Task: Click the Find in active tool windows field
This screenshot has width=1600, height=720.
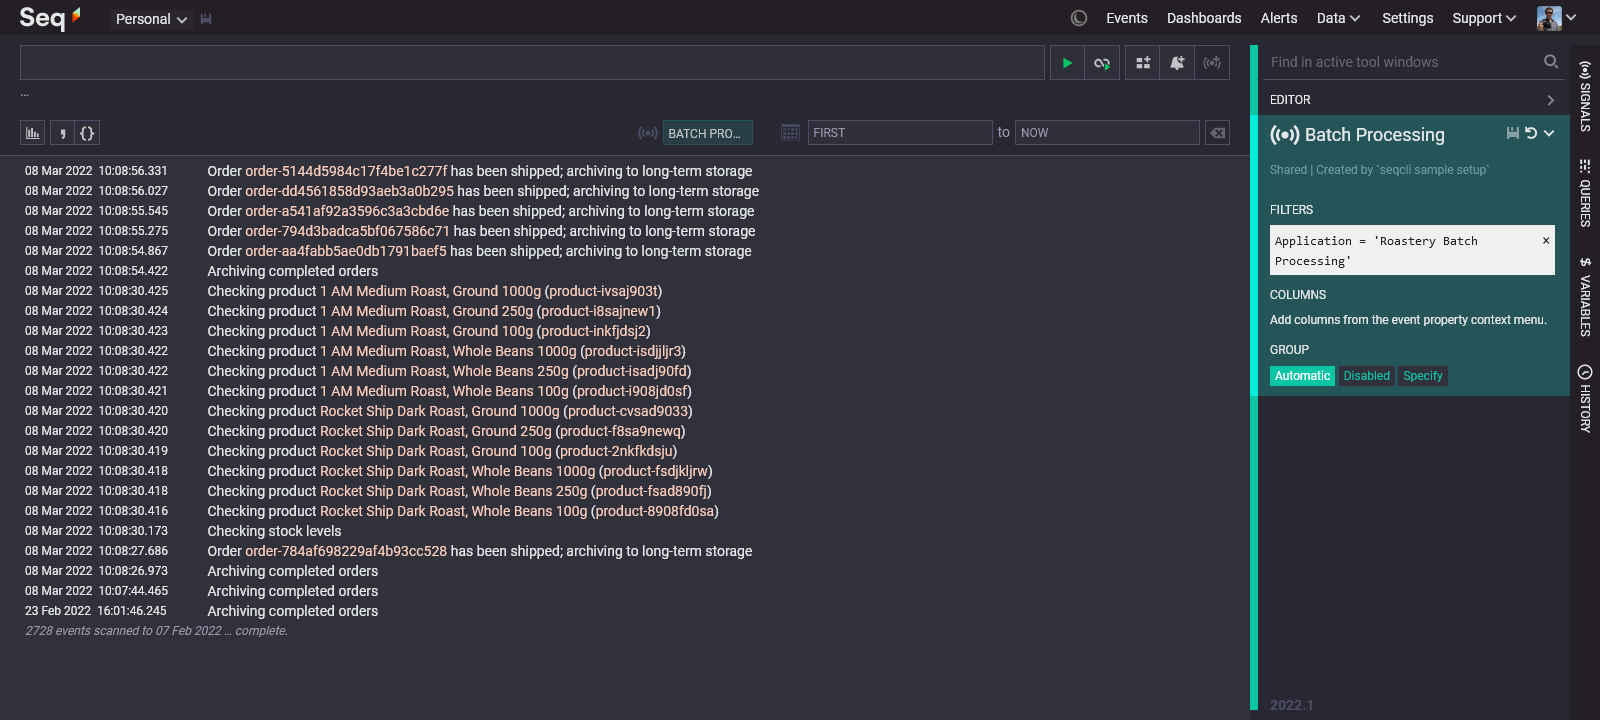Action: [x=1400, y=62]
